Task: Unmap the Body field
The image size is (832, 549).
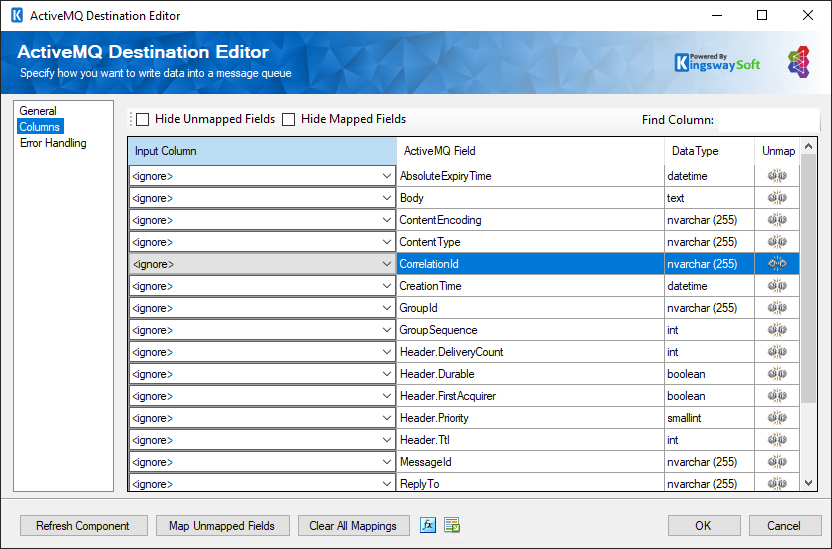Action: [777, 198]
